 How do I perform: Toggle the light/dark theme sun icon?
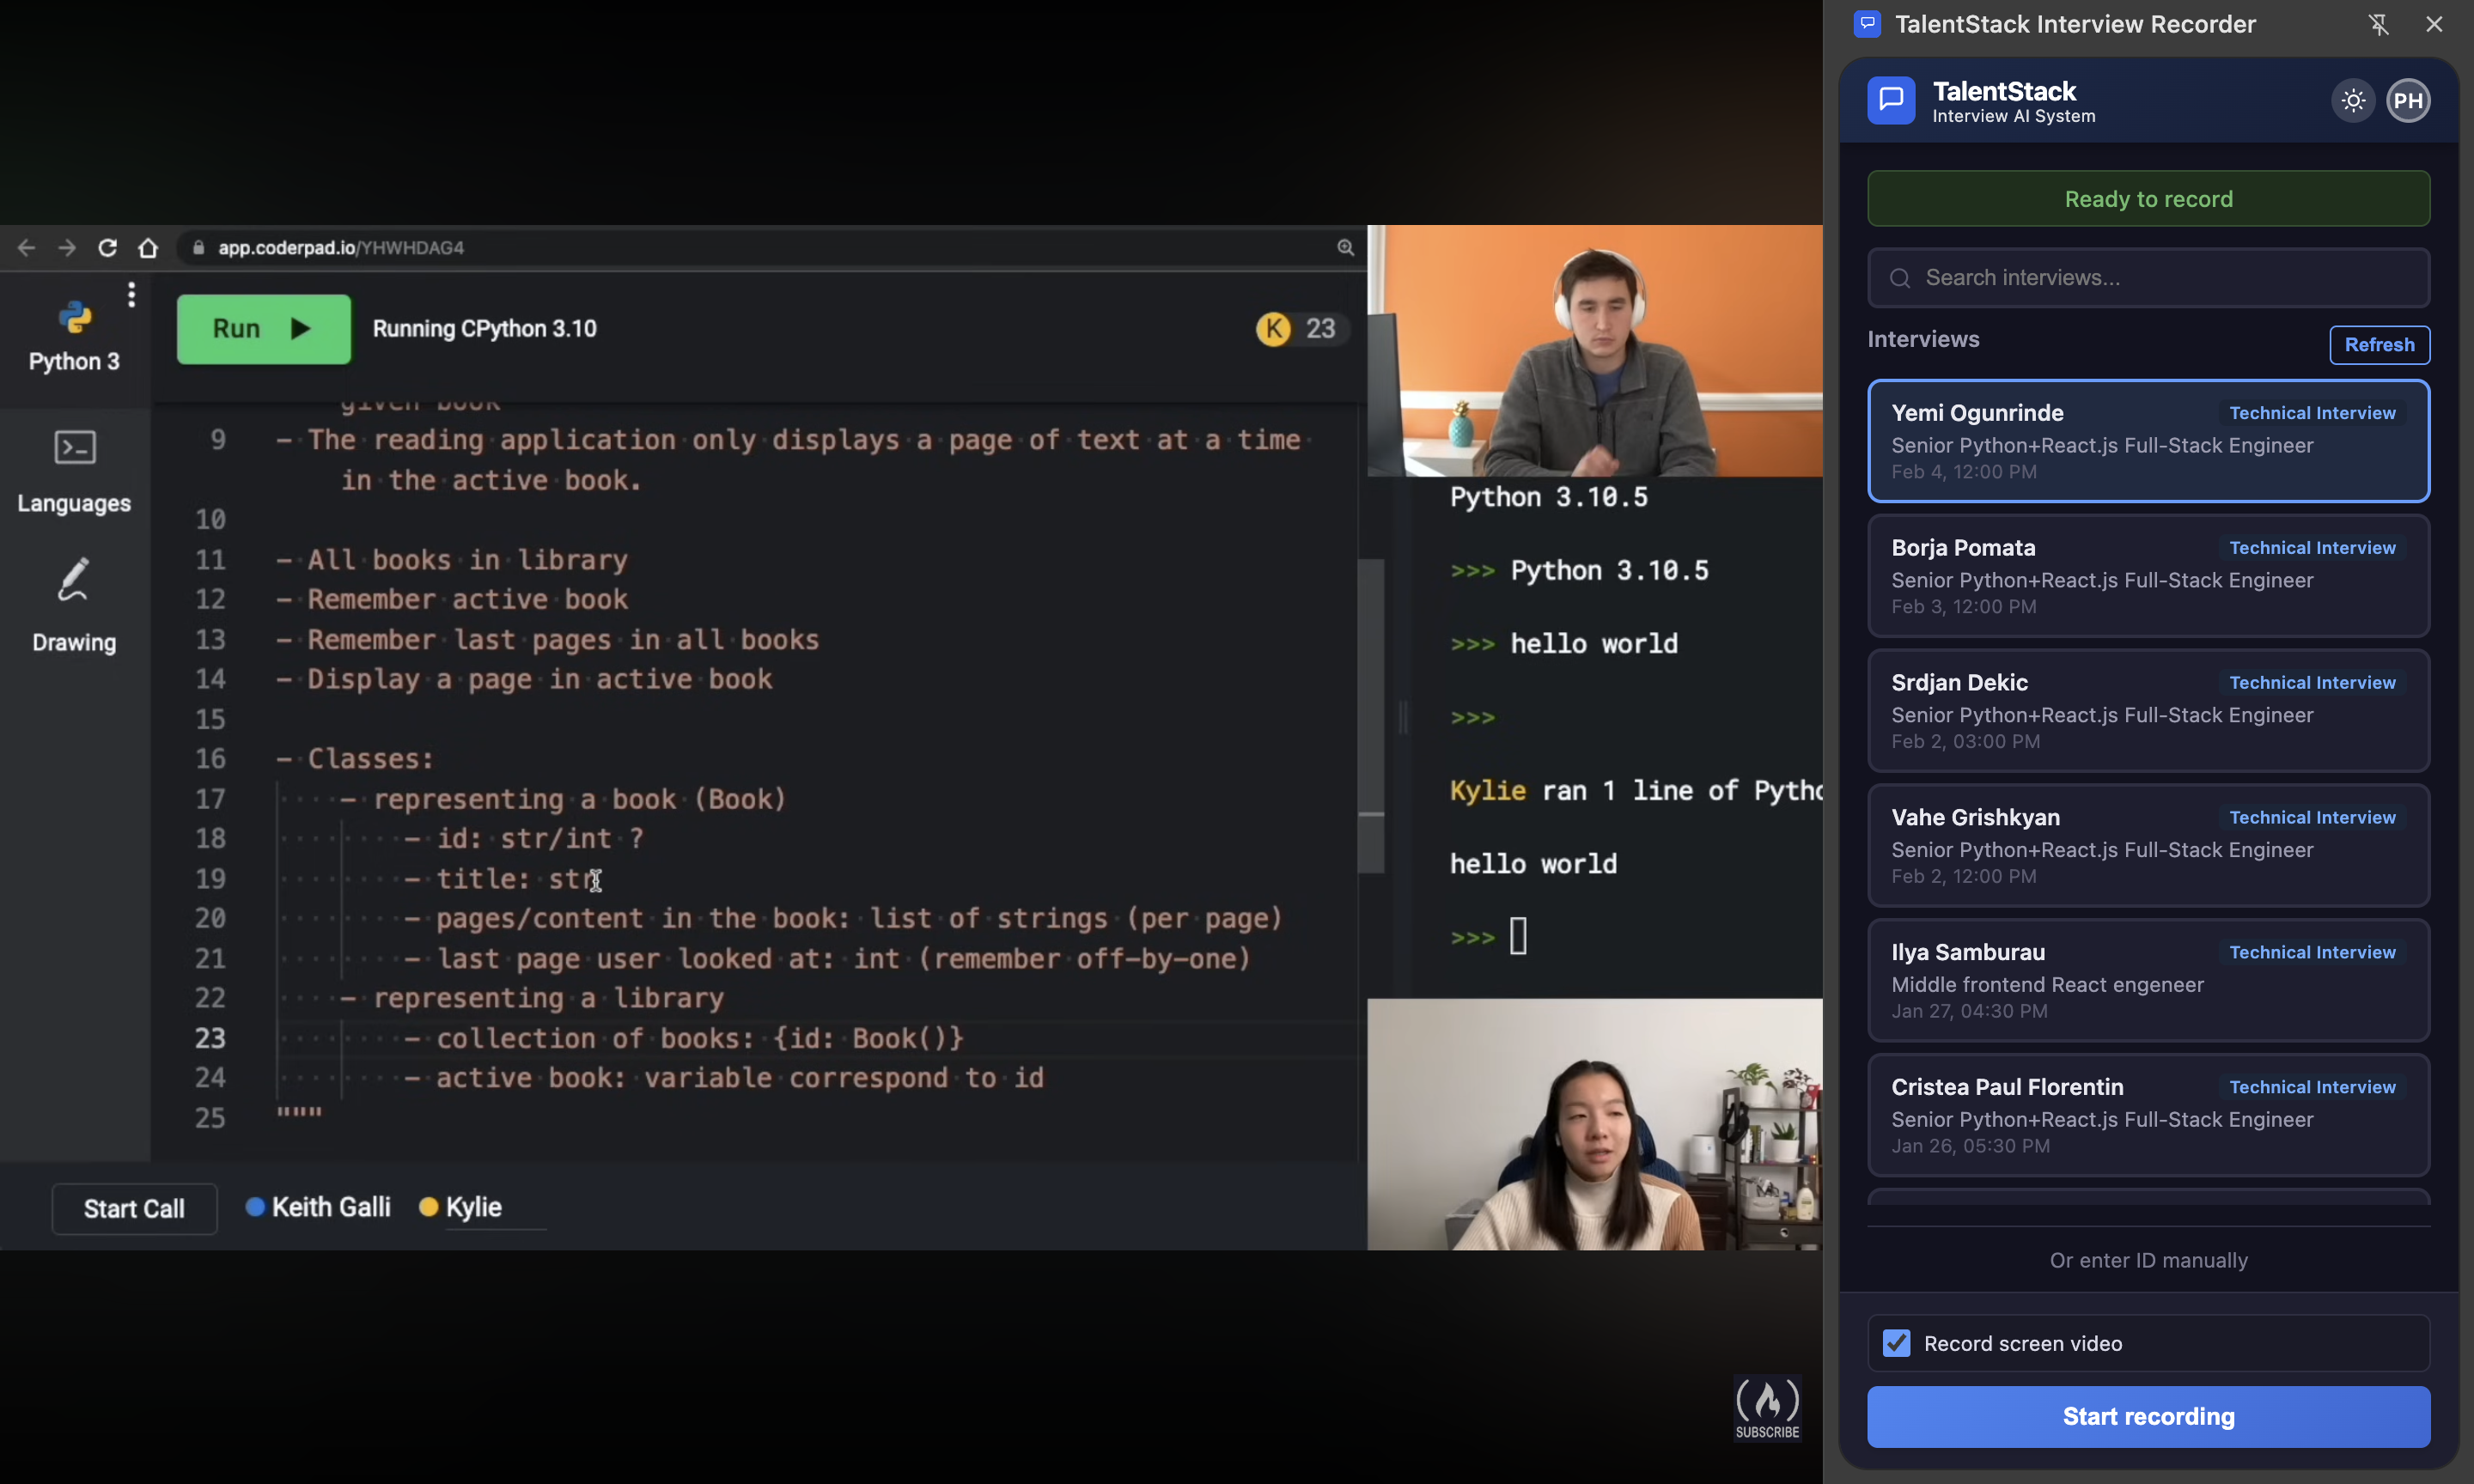(x=2352, y=100)
